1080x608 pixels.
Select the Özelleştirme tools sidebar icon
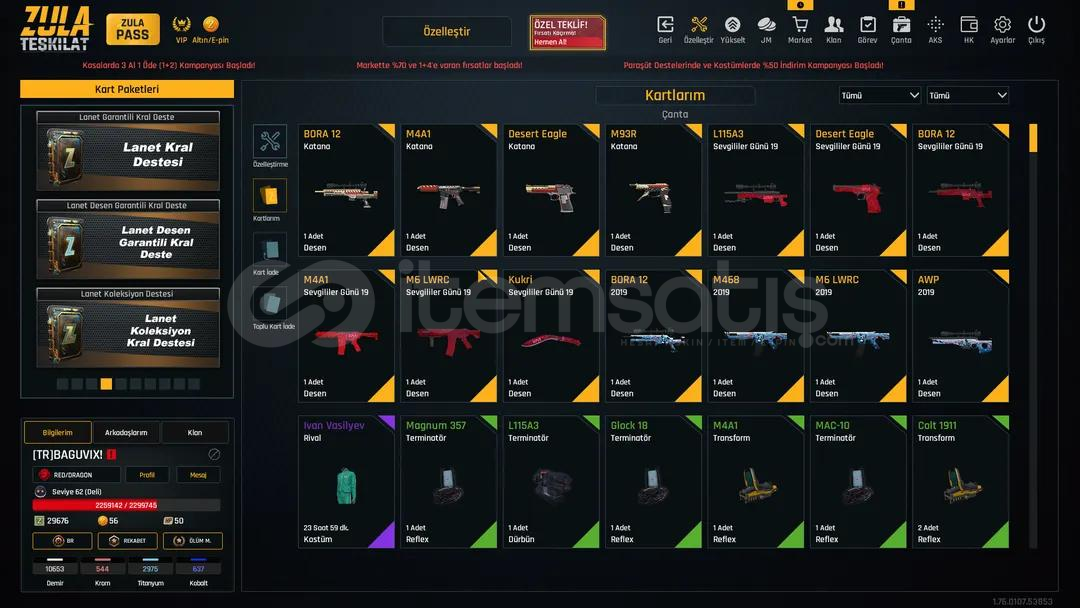pyautogui.click(x=270, y=142)
